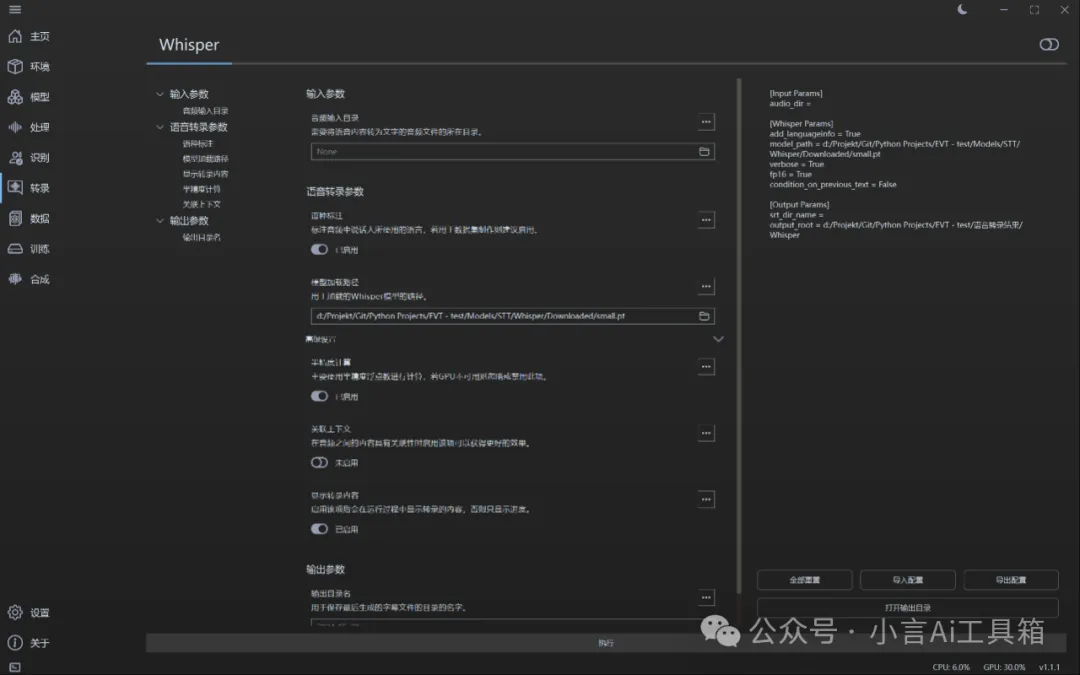The height and width of the screenshot is (675, 1080).
Task: Open 设置 settings gear in sidebar
Action: (x=29, y=612)
